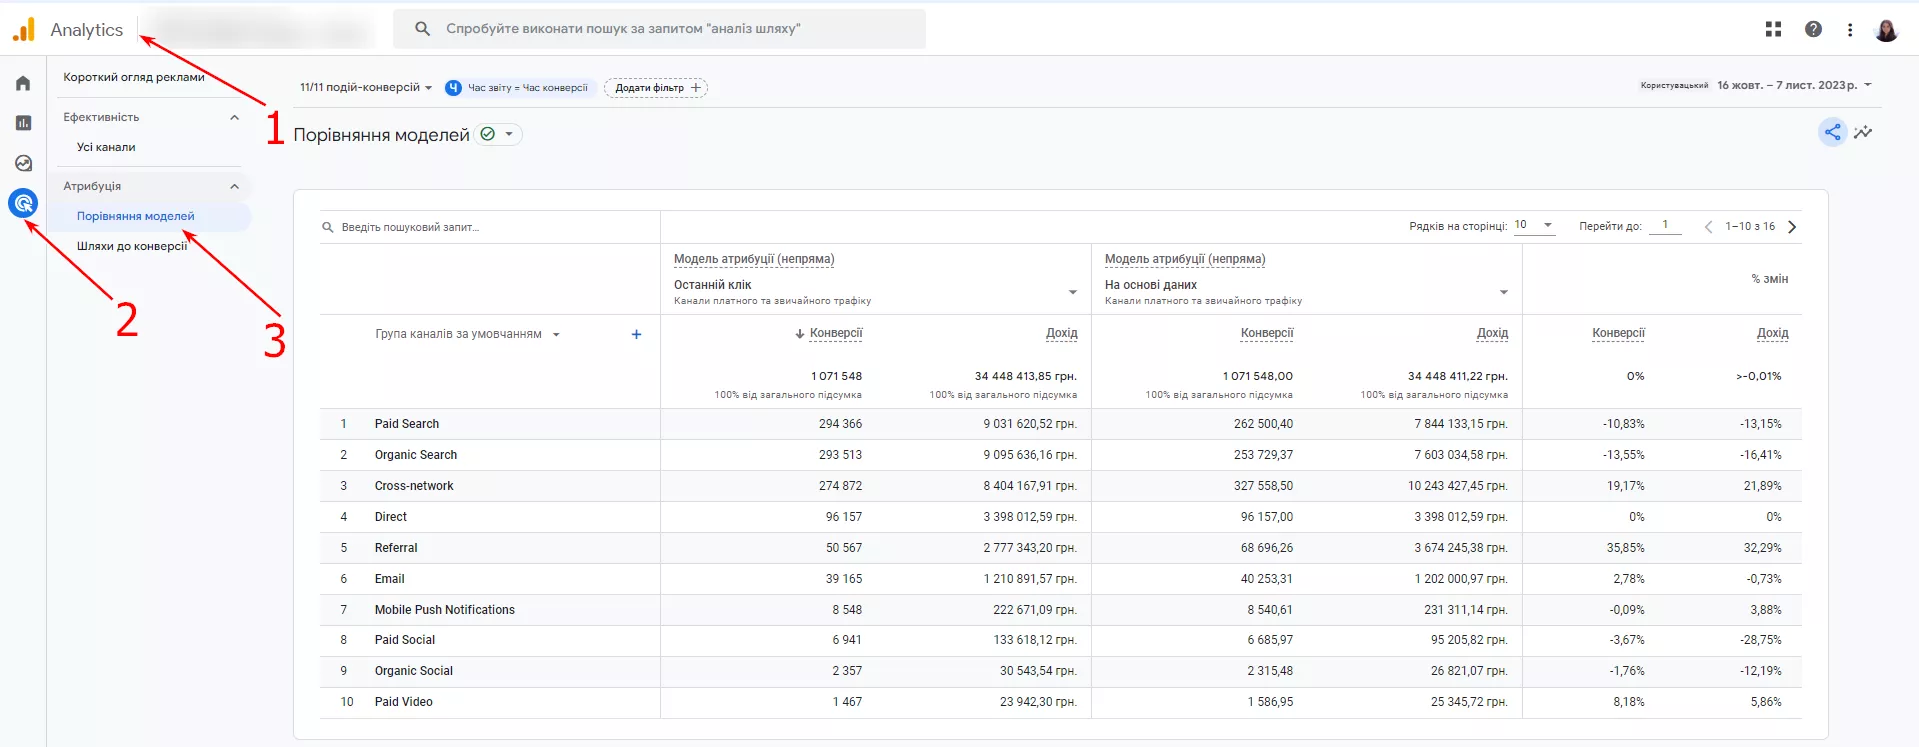Click the Додати фільтр button
Screen dimensions: 1919x747
(x=656, y=88)
